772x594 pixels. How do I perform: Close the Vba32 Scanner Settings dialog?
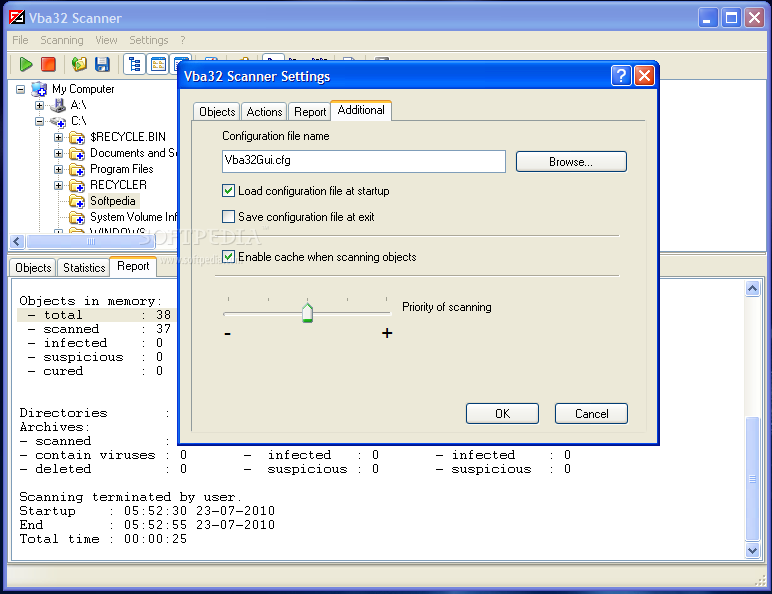[x=644, y=76]
